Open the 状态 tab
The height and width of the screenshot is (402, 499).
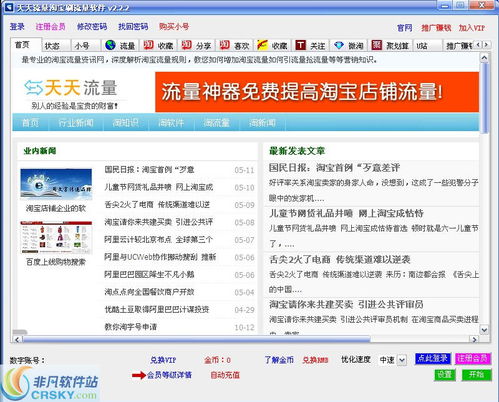pyautogui.click(x=56, y=46)
